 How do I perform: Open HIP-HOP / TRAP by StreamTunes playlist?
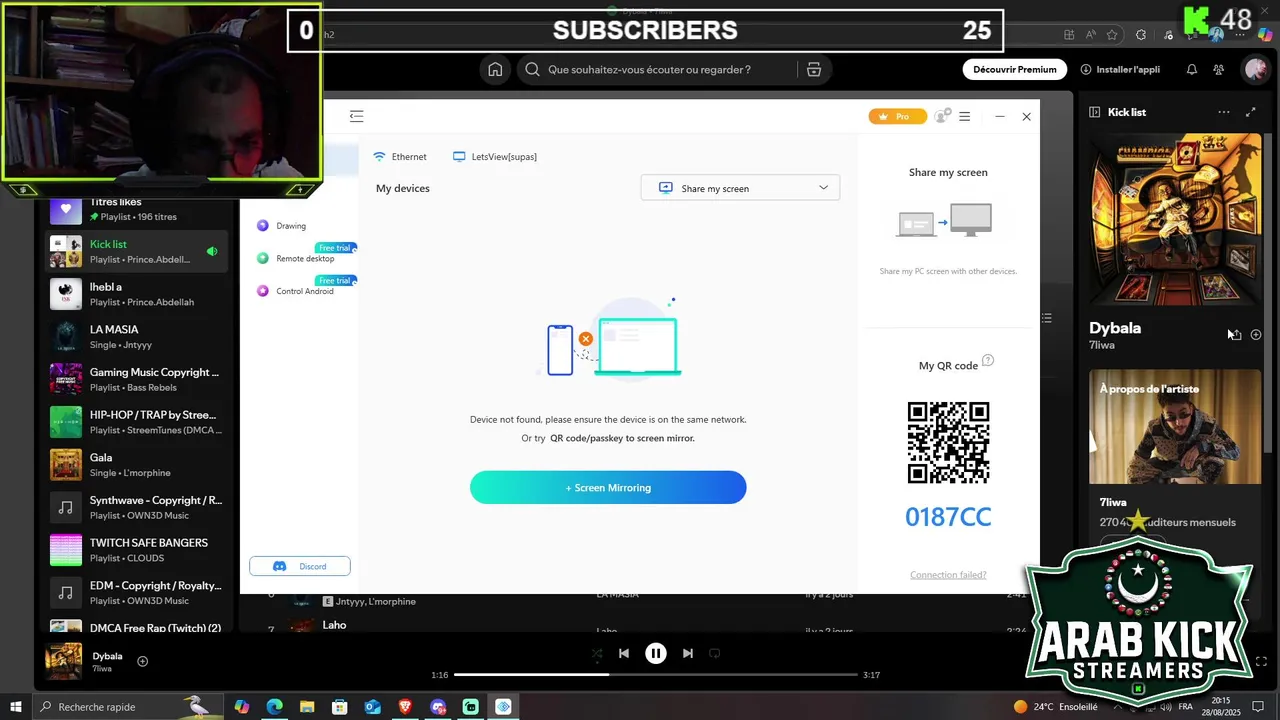pos(136,422)
